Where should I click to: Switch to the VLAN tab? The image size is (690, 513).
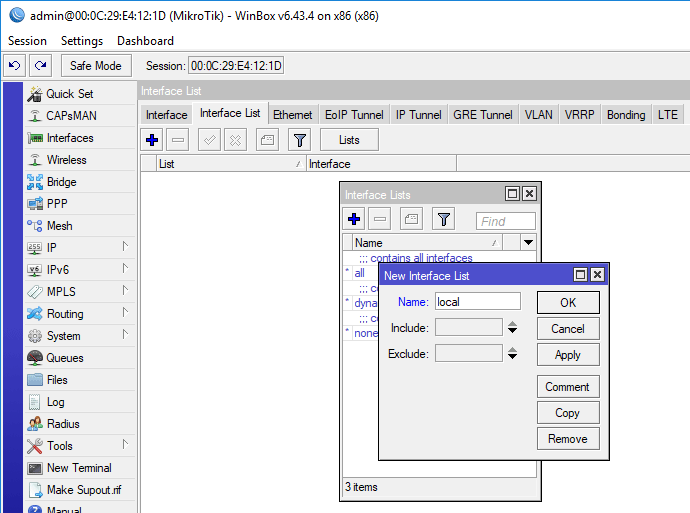point(539,115)
